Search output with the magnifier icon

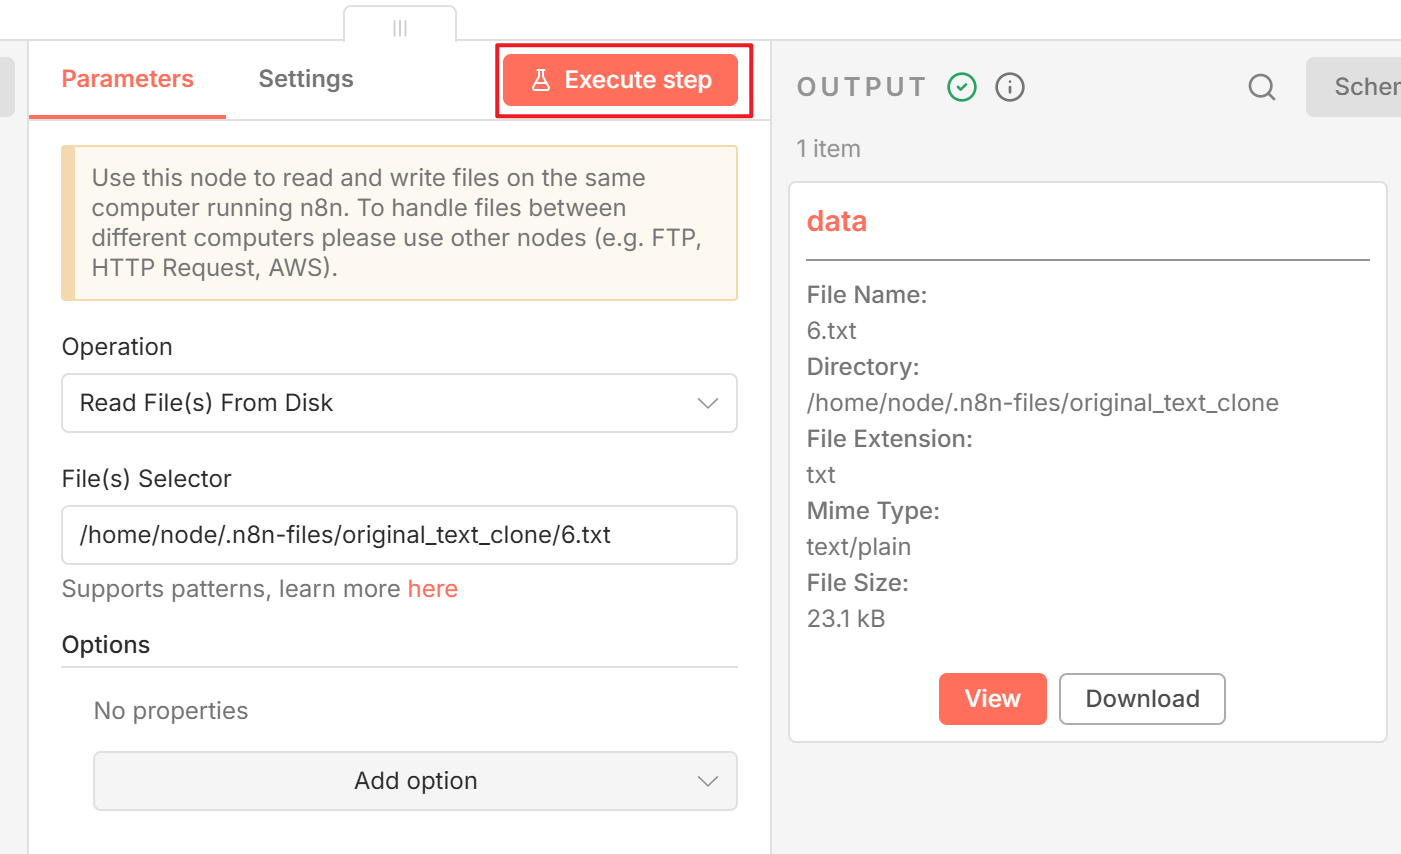tap(1262, 87)
